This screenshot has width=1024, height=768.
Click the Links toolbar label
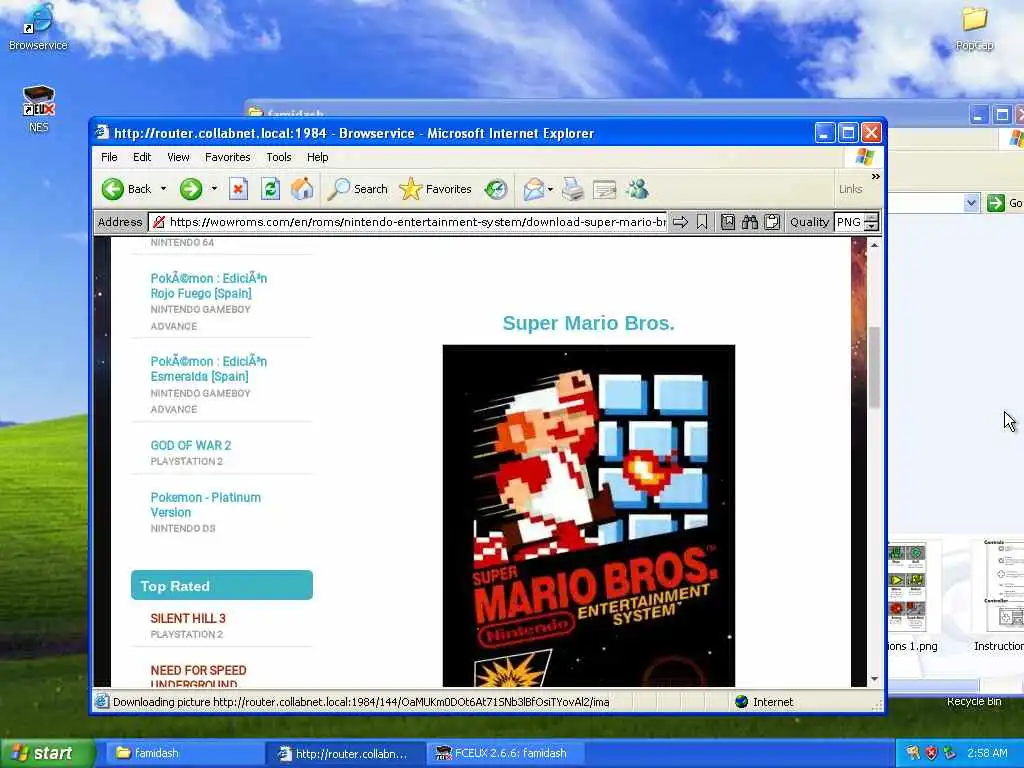[x=850, y=189]
